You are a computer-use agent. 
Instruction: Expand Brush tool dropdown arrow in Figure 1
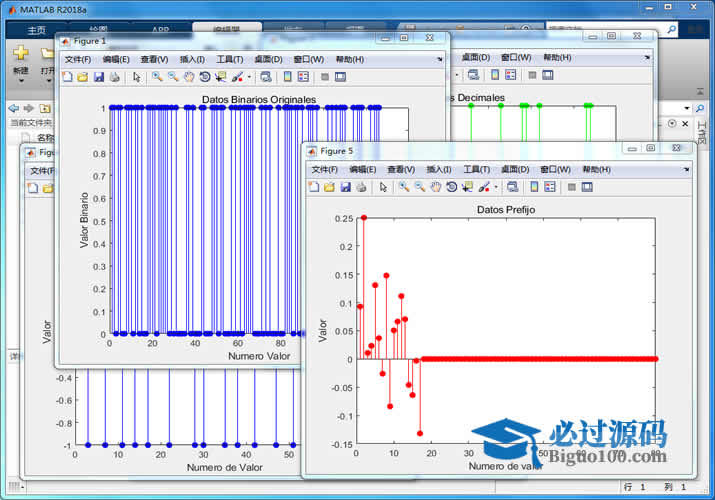[248, 76]
